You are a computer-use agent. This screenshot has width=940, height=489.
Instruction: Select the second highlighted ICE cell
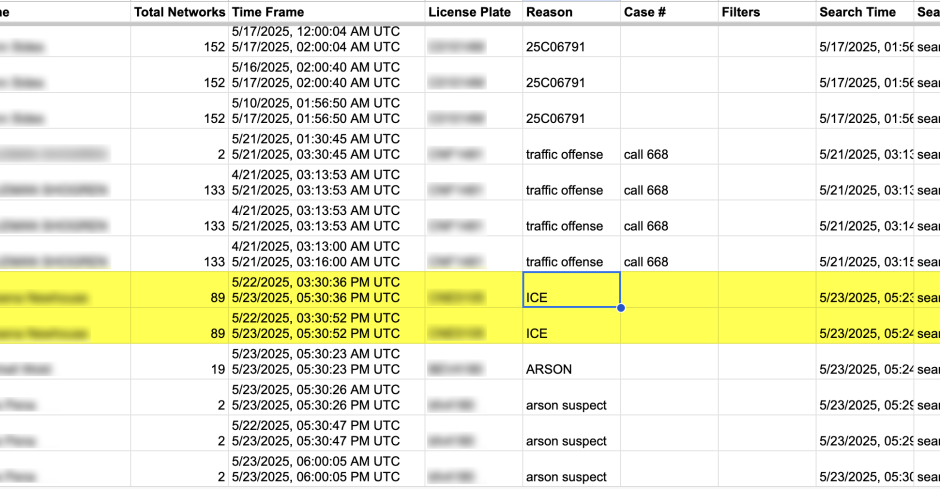(571, 326)
